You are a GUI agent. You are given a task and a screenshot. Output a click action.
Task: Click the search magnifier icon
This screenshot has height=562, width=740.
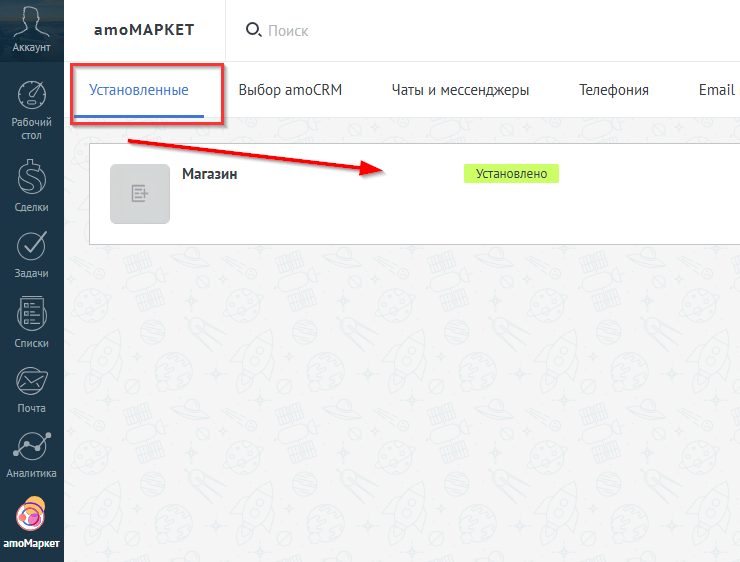253,30
